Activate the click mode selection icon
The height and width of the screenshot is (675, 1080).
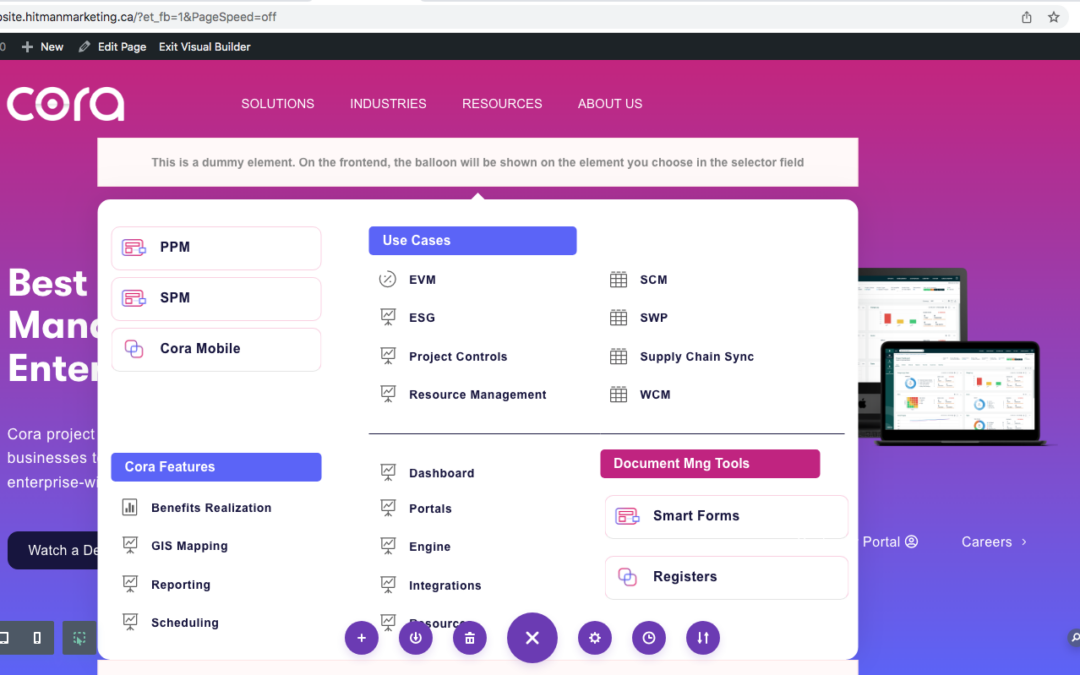(x=79, y=638)
